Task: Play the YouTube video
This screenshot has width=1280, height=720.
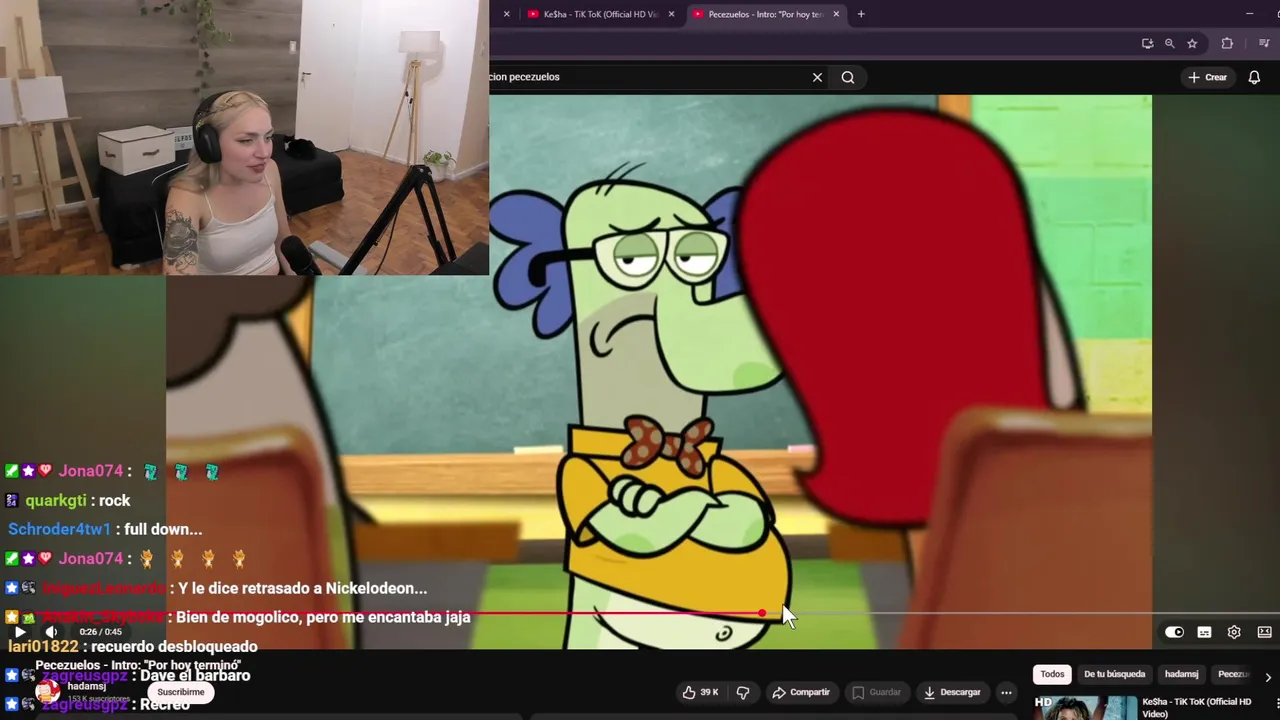Action: click(20, 632)
